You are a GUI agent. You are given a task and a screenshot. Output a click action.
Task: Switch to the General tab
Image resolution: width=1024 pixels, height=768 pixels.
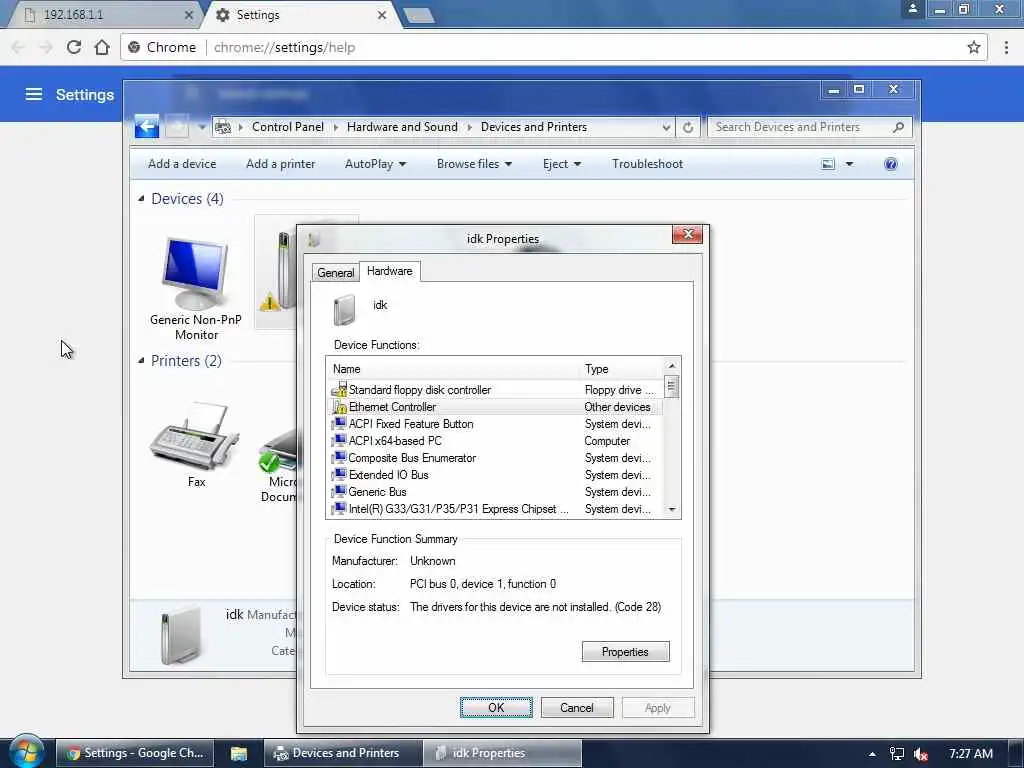(x=336, y=272)
